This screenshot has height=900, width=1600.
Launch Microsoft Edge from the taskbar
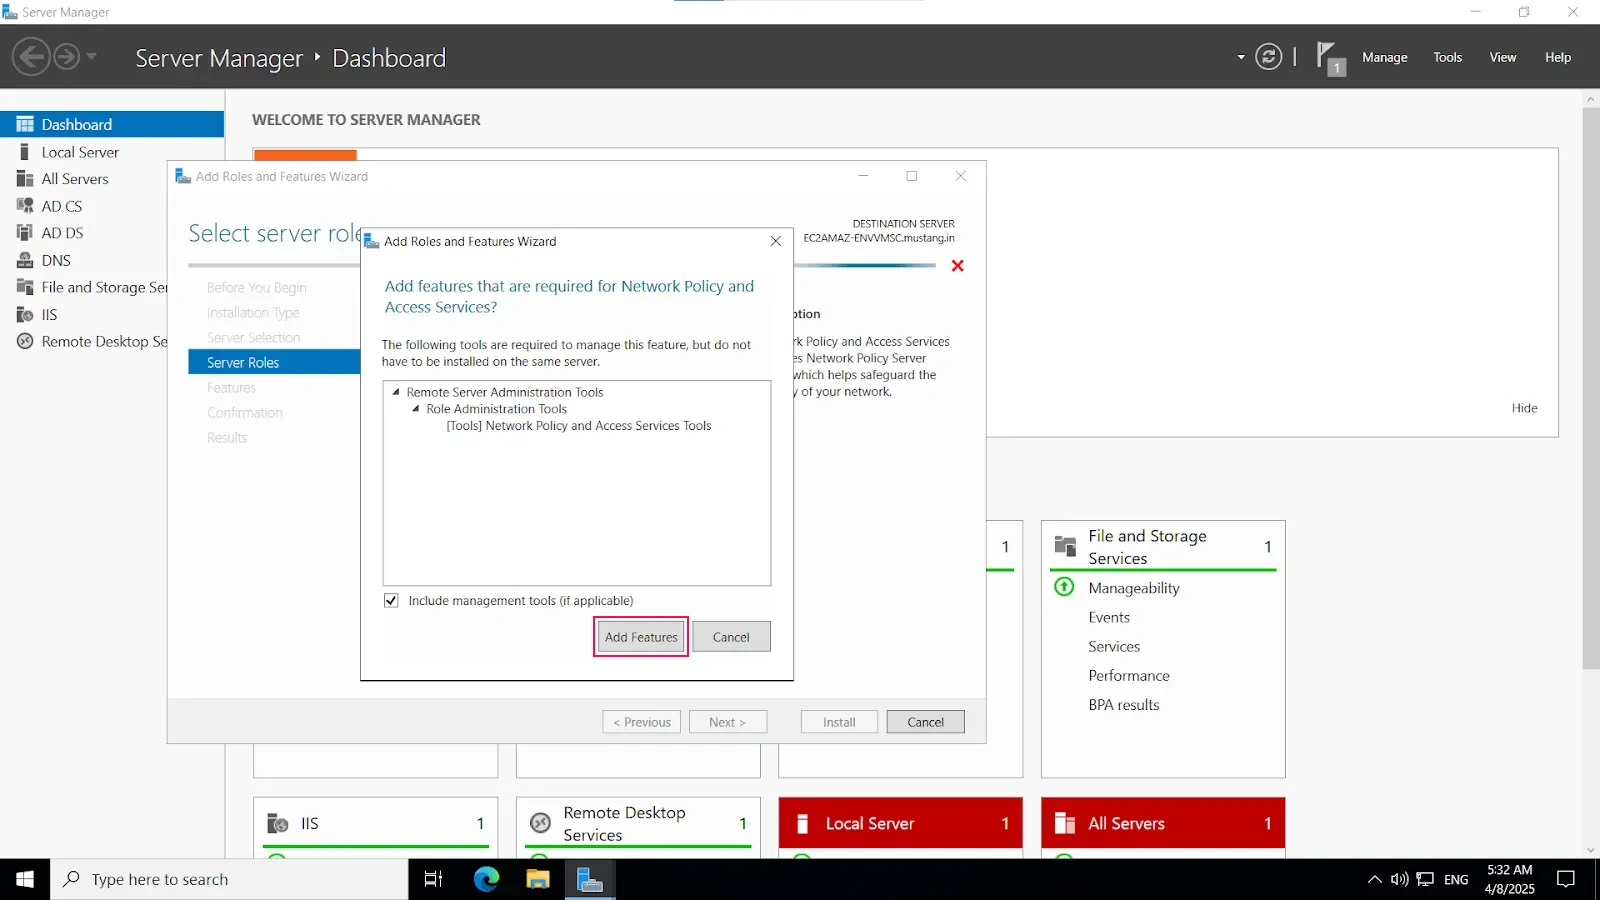(x=486, y=879)
